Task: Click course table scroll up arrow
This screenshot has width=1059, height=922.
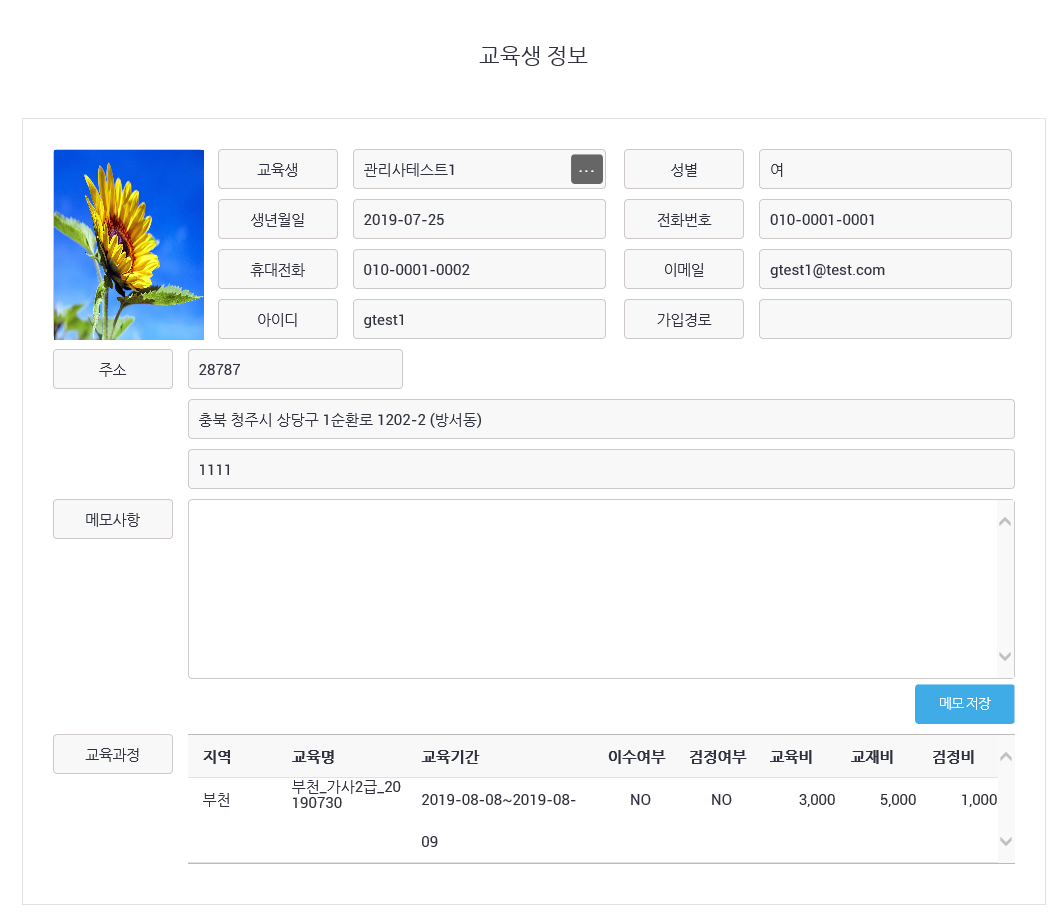Action: [1006, 757]
